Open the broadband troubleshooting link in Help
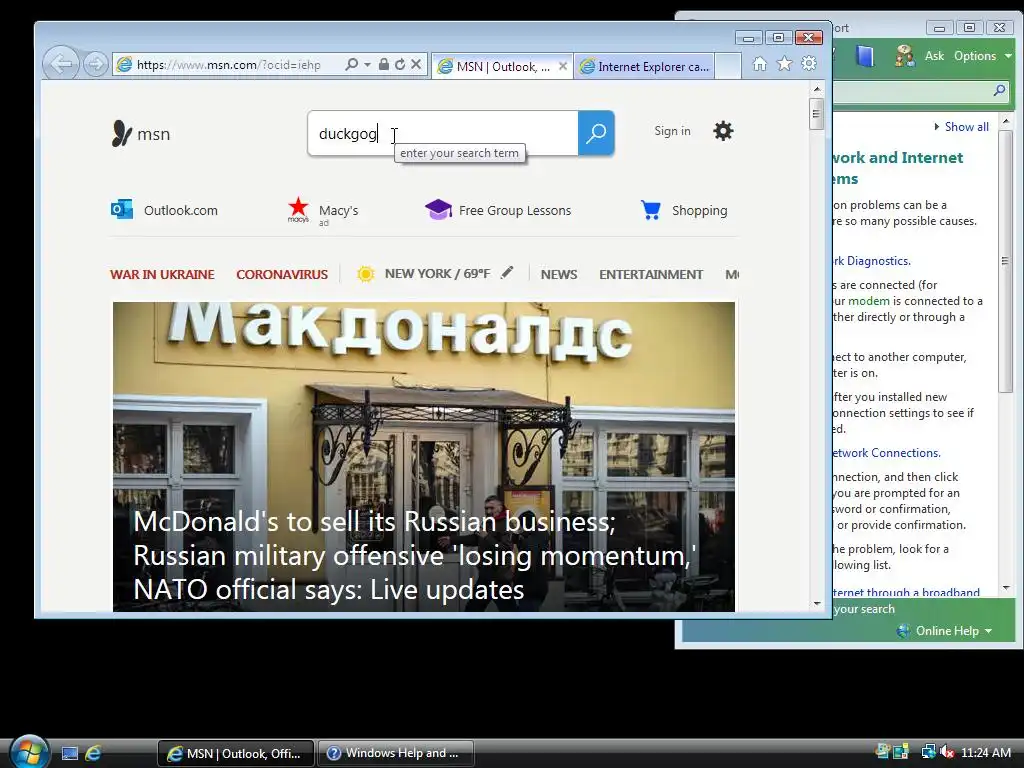 (906, 592)
